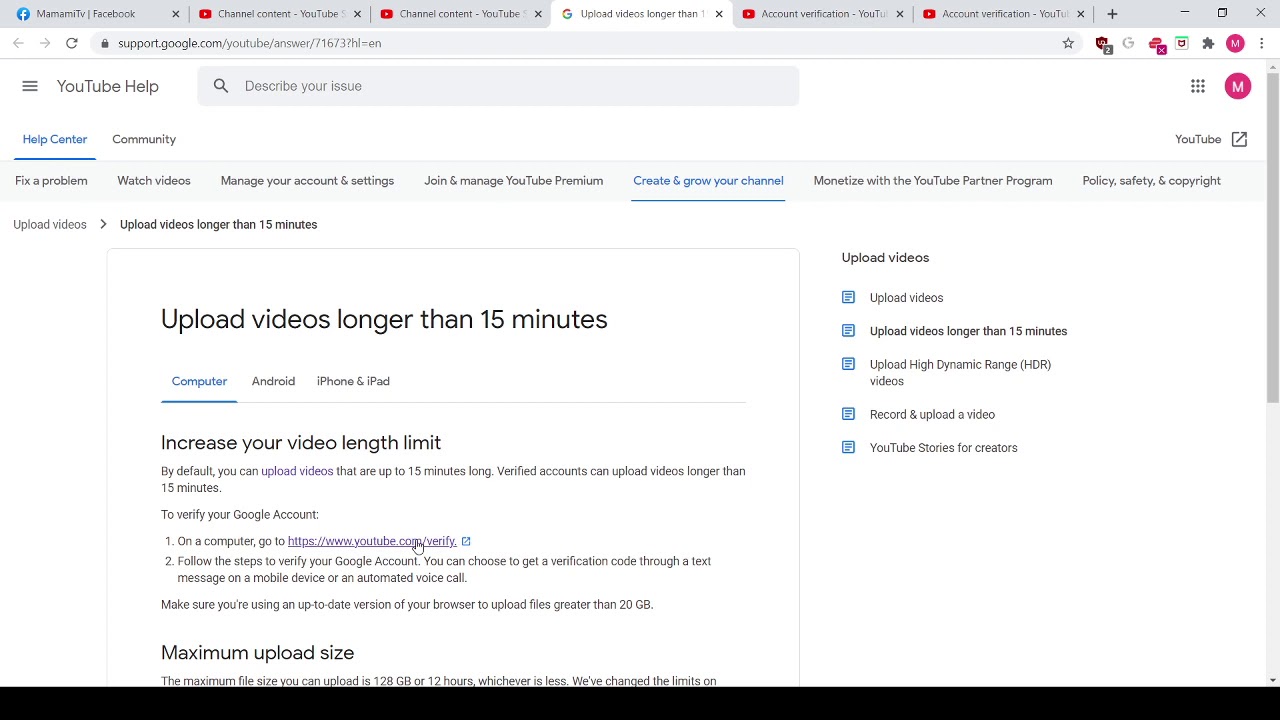Open the main hamburger menu

pos(30,86)
